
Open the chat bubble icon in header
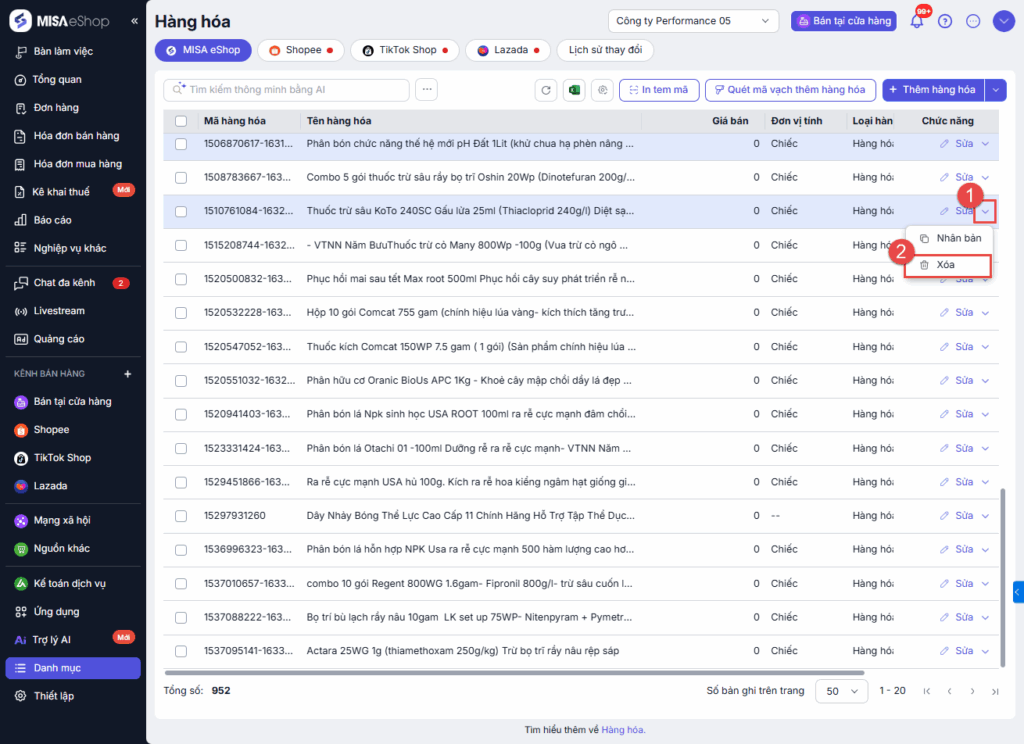973,21
